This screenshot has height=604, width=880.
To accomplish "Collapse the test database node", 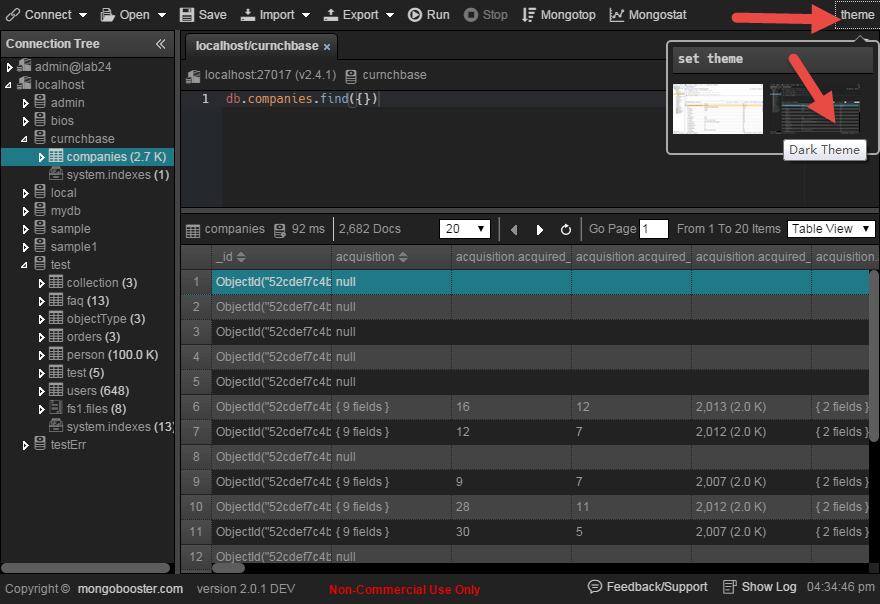I will pyautogui.click(x=24, y=265).
